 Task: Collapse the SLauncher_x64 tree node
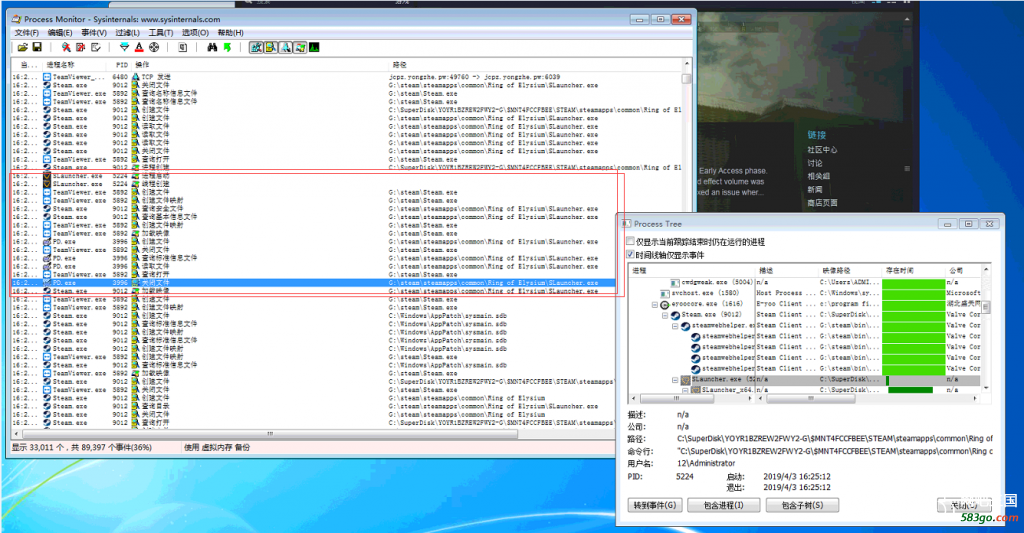point(685,390)
